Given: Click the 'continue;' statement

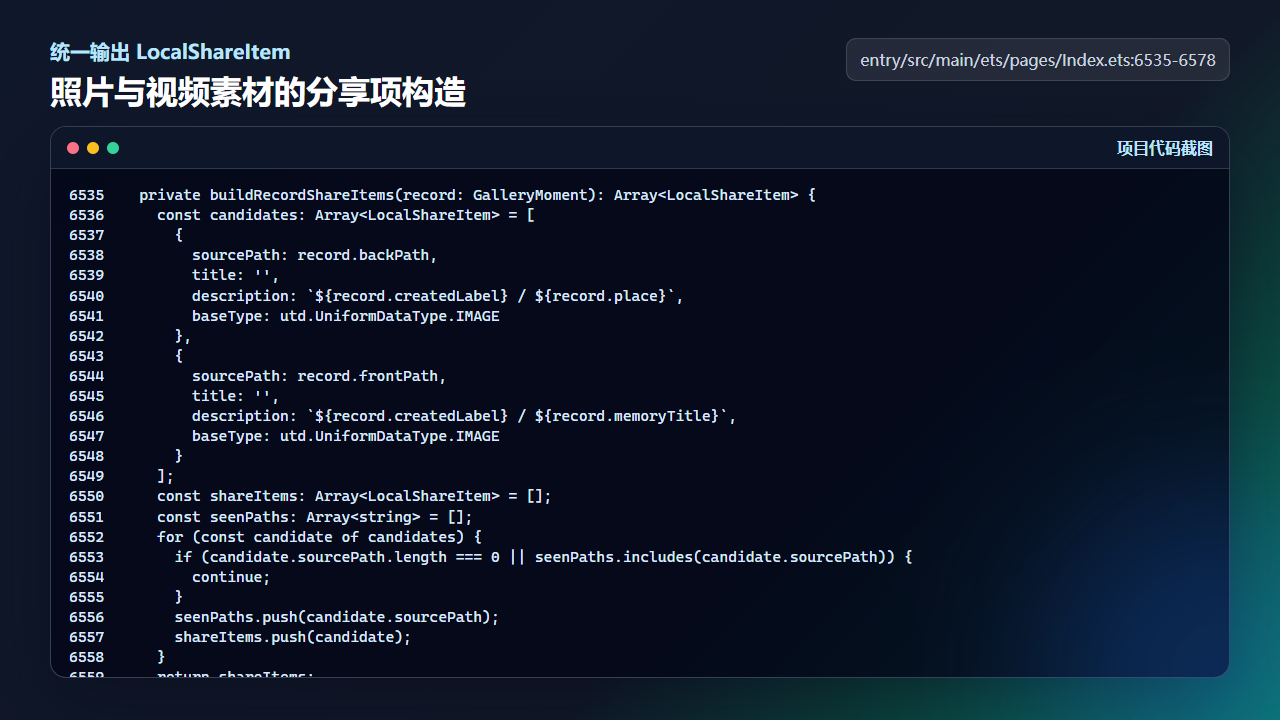Looking at the screenshot, I should click(x=231, y=577).
